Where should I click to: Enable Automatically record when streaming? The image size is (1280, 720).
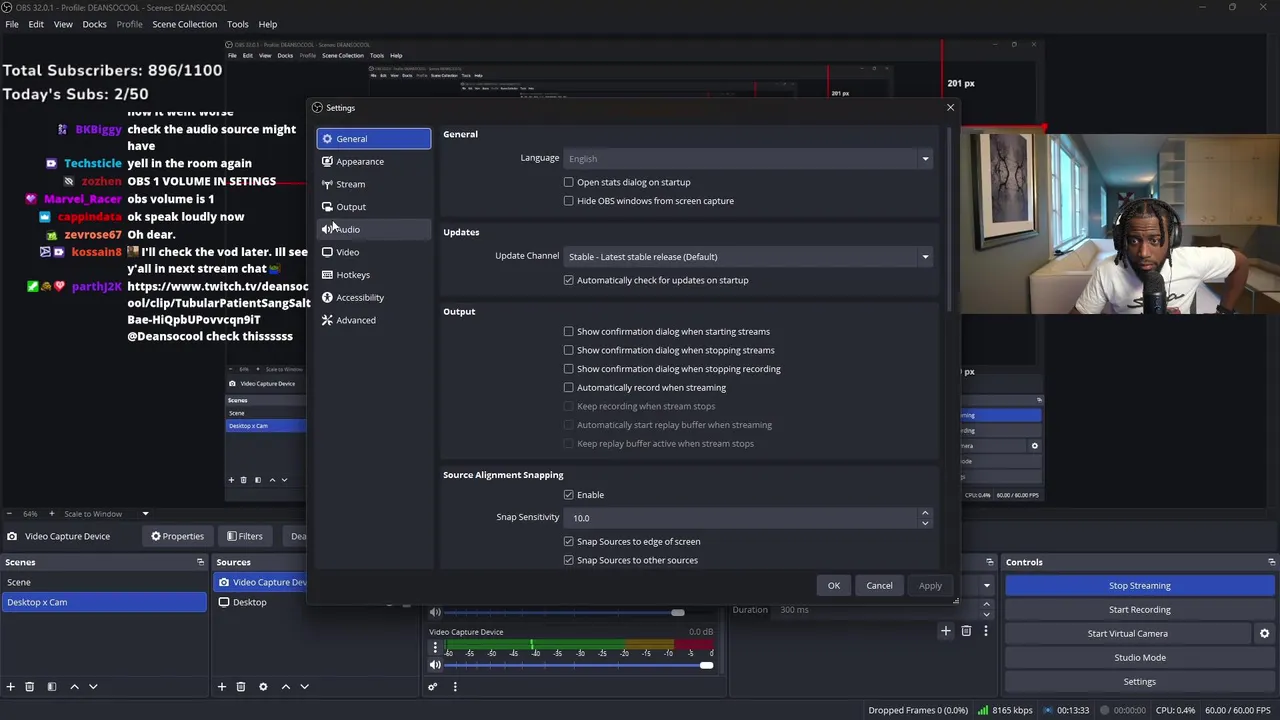pos(569,387)
